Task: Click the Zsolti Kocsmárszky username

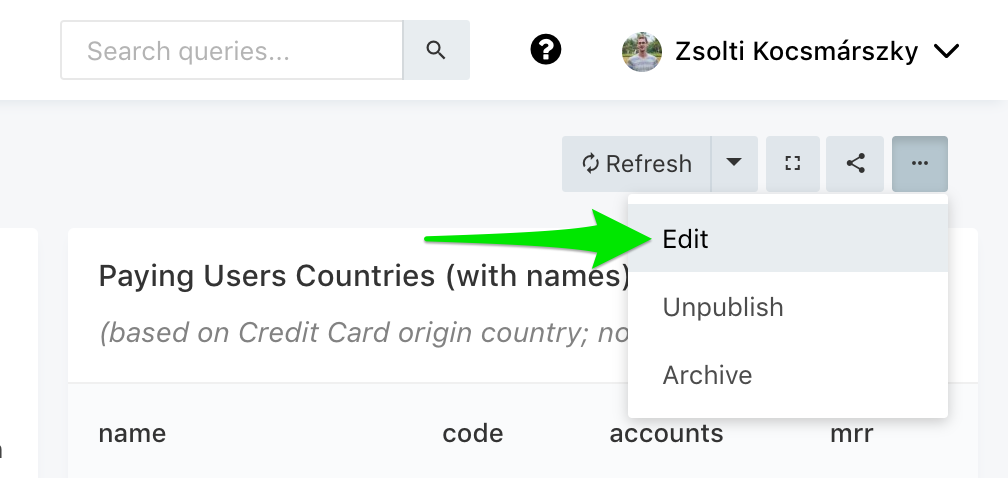Action: [x=796, y=51]
